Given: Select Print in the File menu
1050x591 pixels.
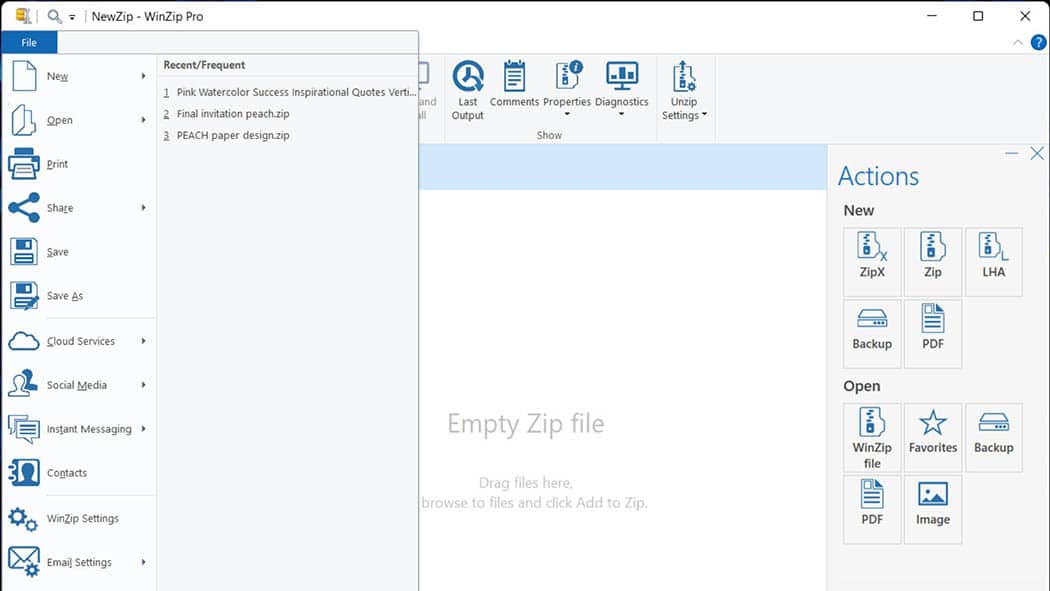Looking at the screenshot, I should click(57, 164).
